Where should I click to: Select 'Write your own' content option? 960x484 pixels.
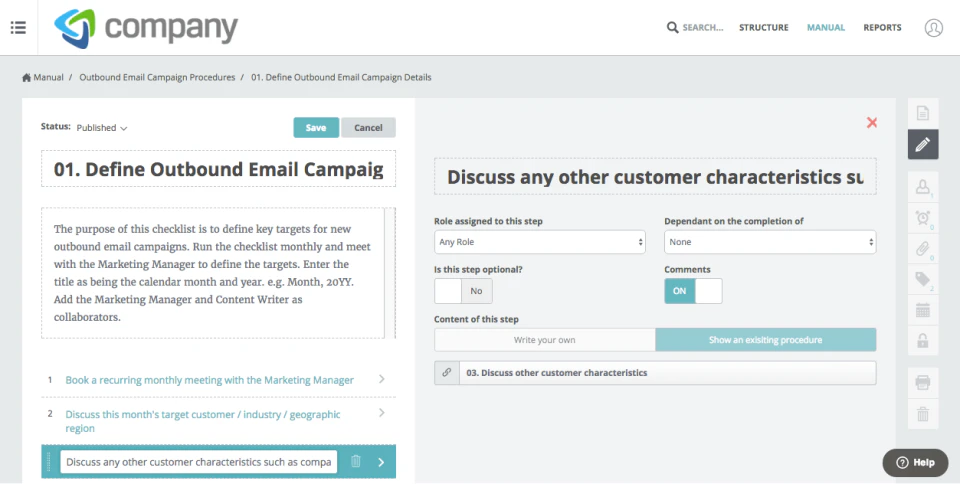coord(545,340)
